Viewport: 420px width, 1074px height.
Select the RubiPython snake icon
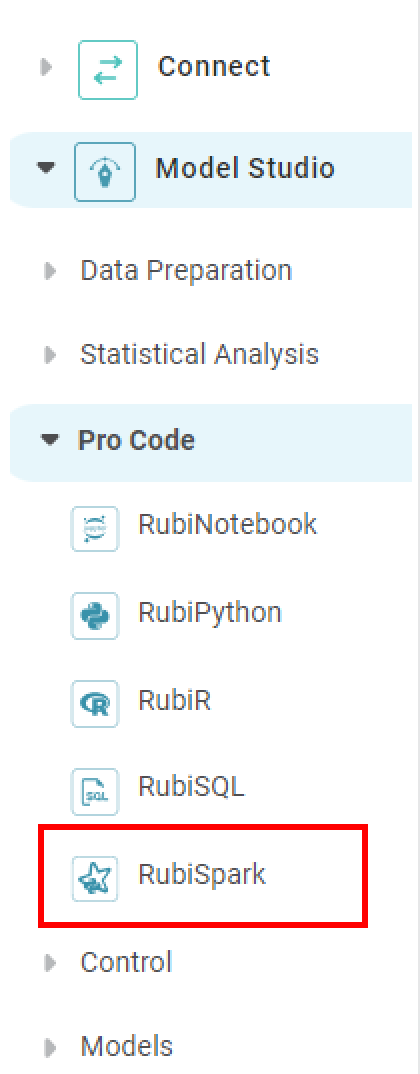[95, 616]
